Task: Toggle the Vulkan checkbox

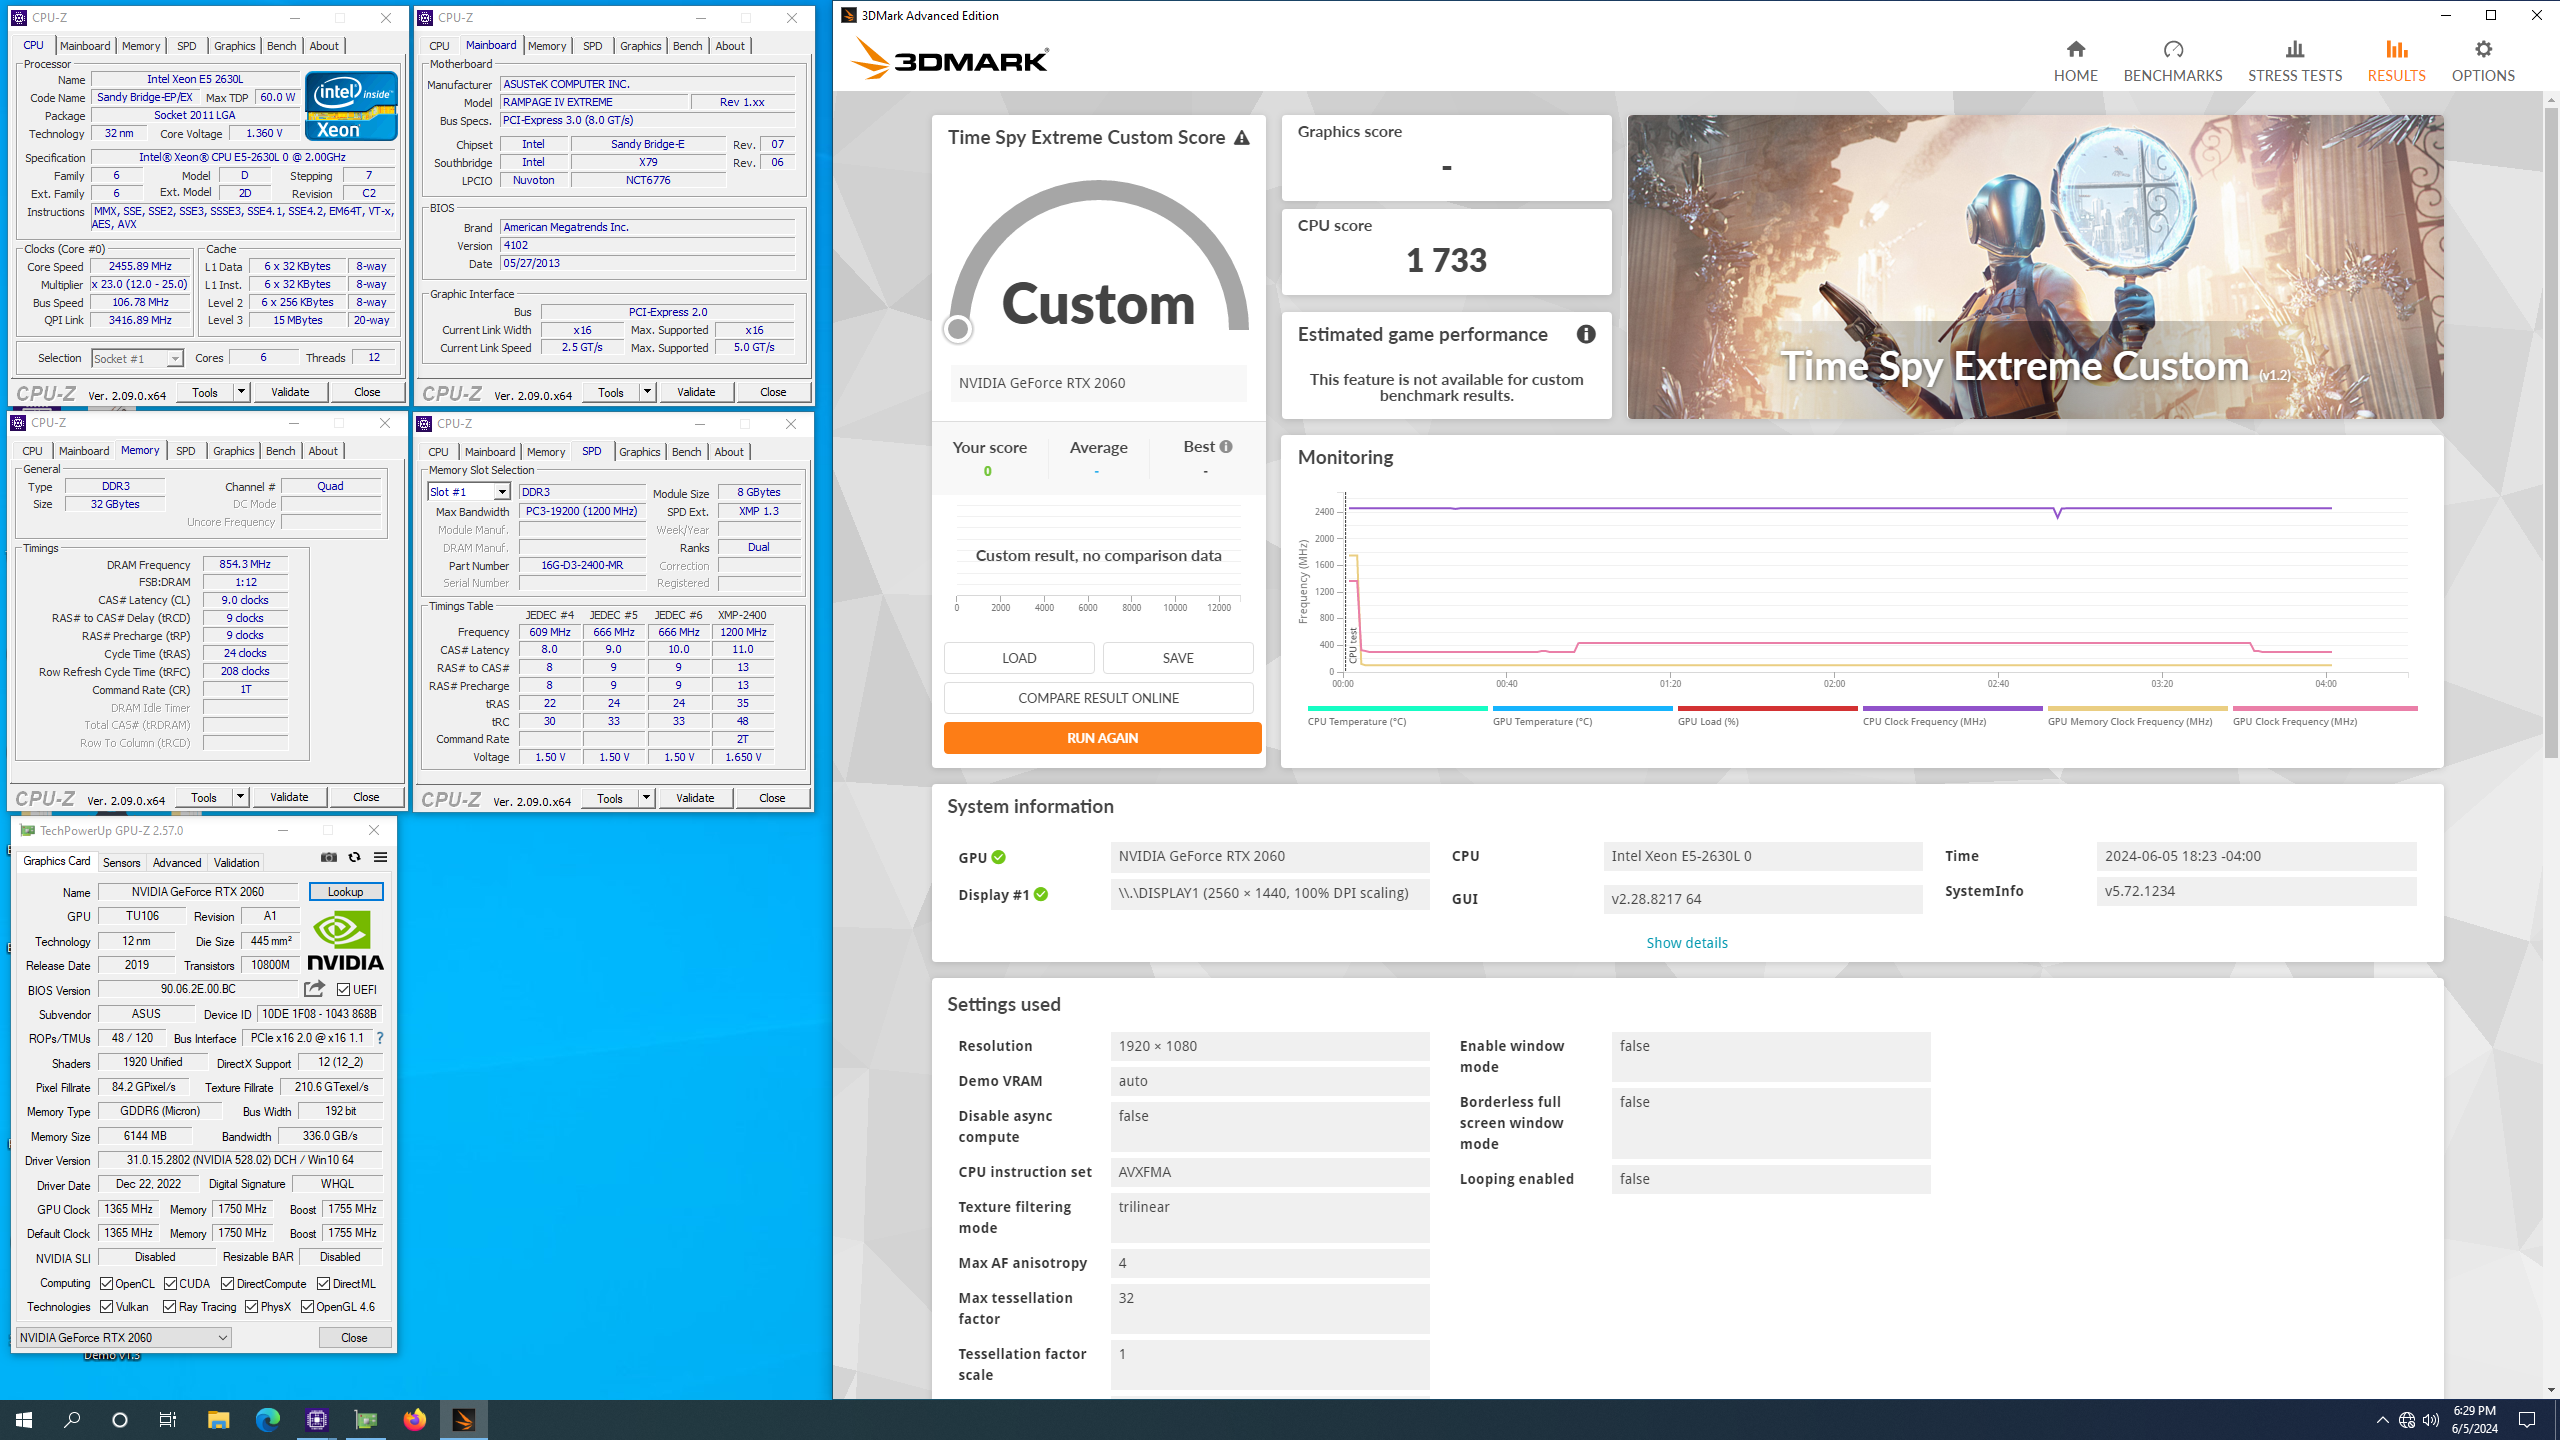Action: [x=106, y=1307]
